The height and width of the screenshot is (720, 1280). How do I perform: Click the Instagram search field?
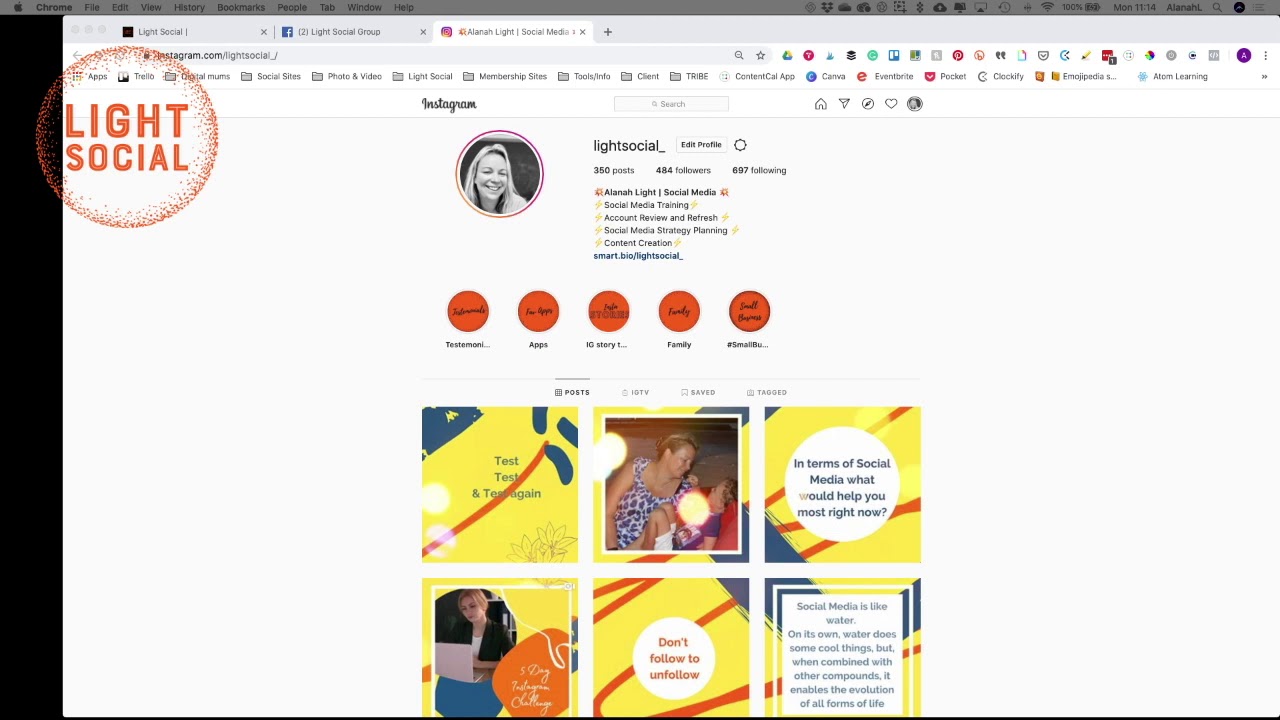pos(671,104)
